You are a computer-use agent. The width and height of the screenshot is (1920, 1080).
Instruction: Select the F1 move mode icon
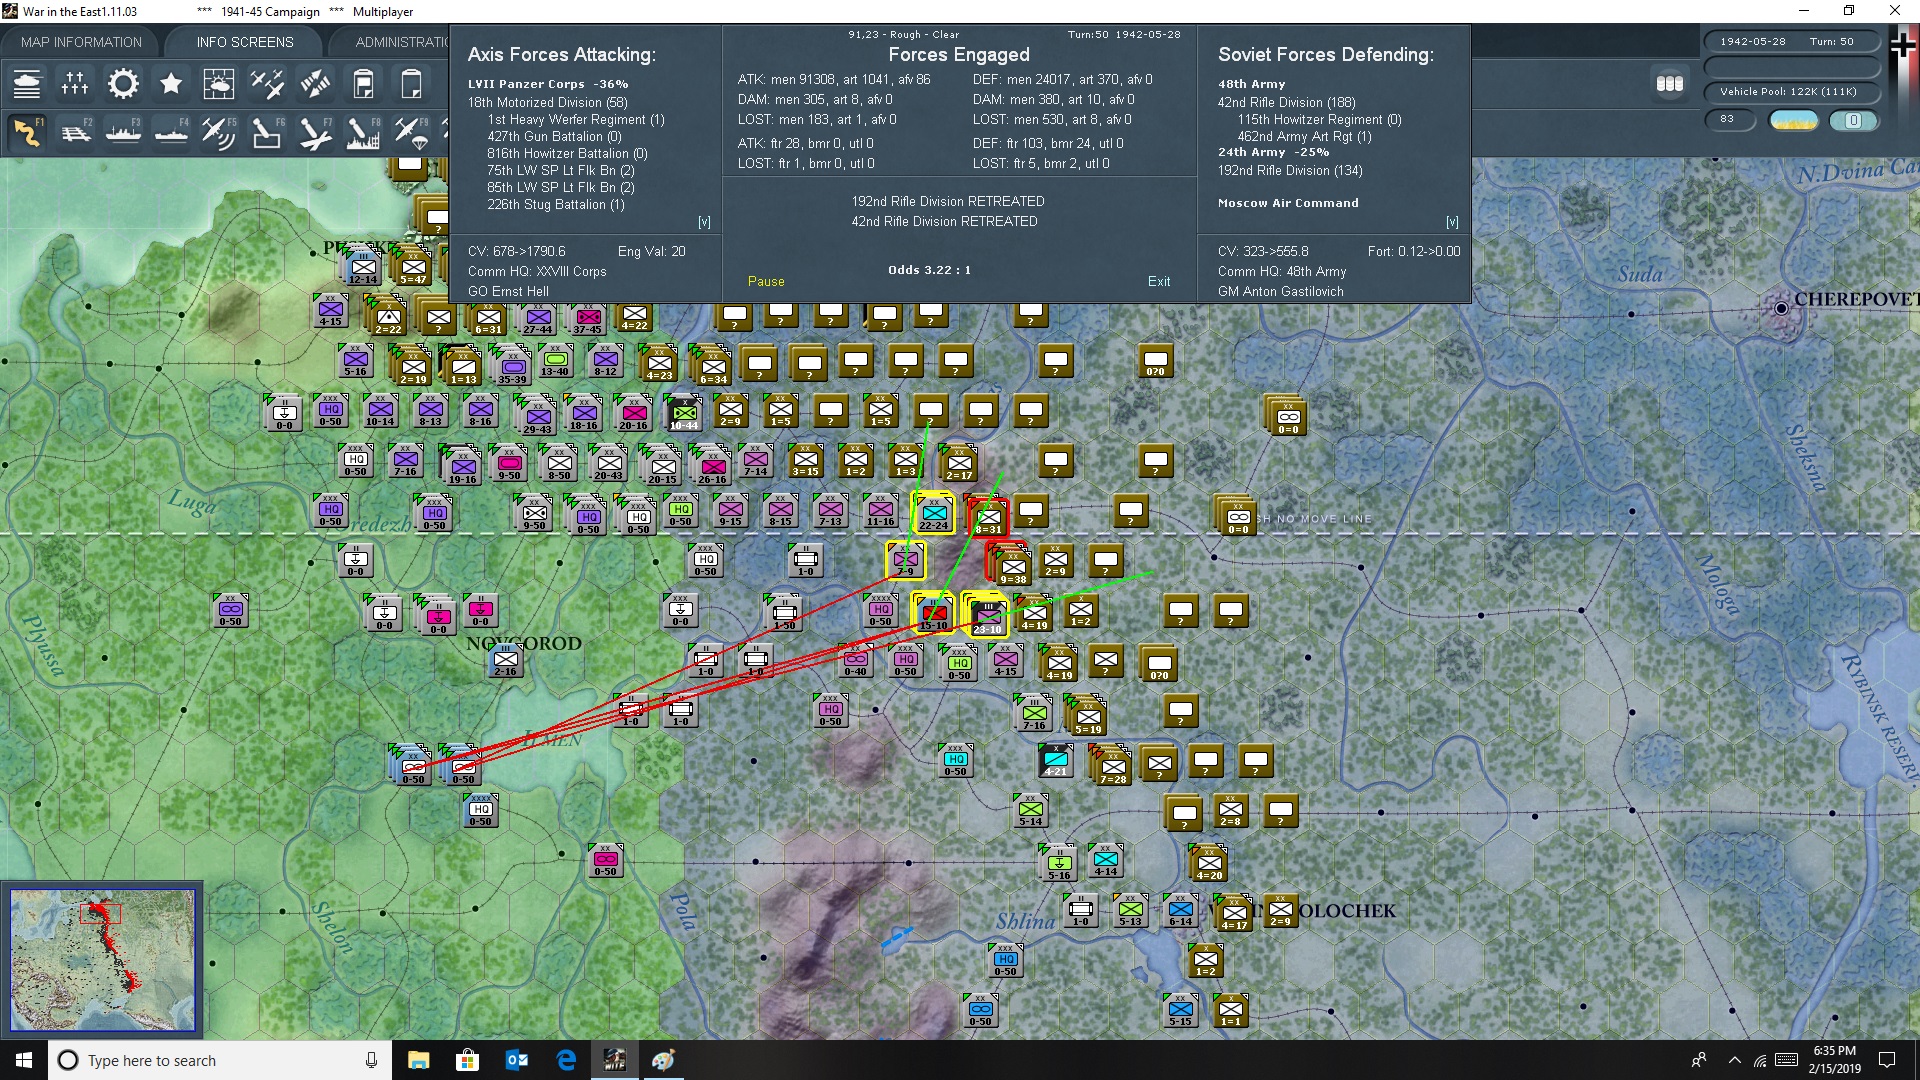[27, 132]
